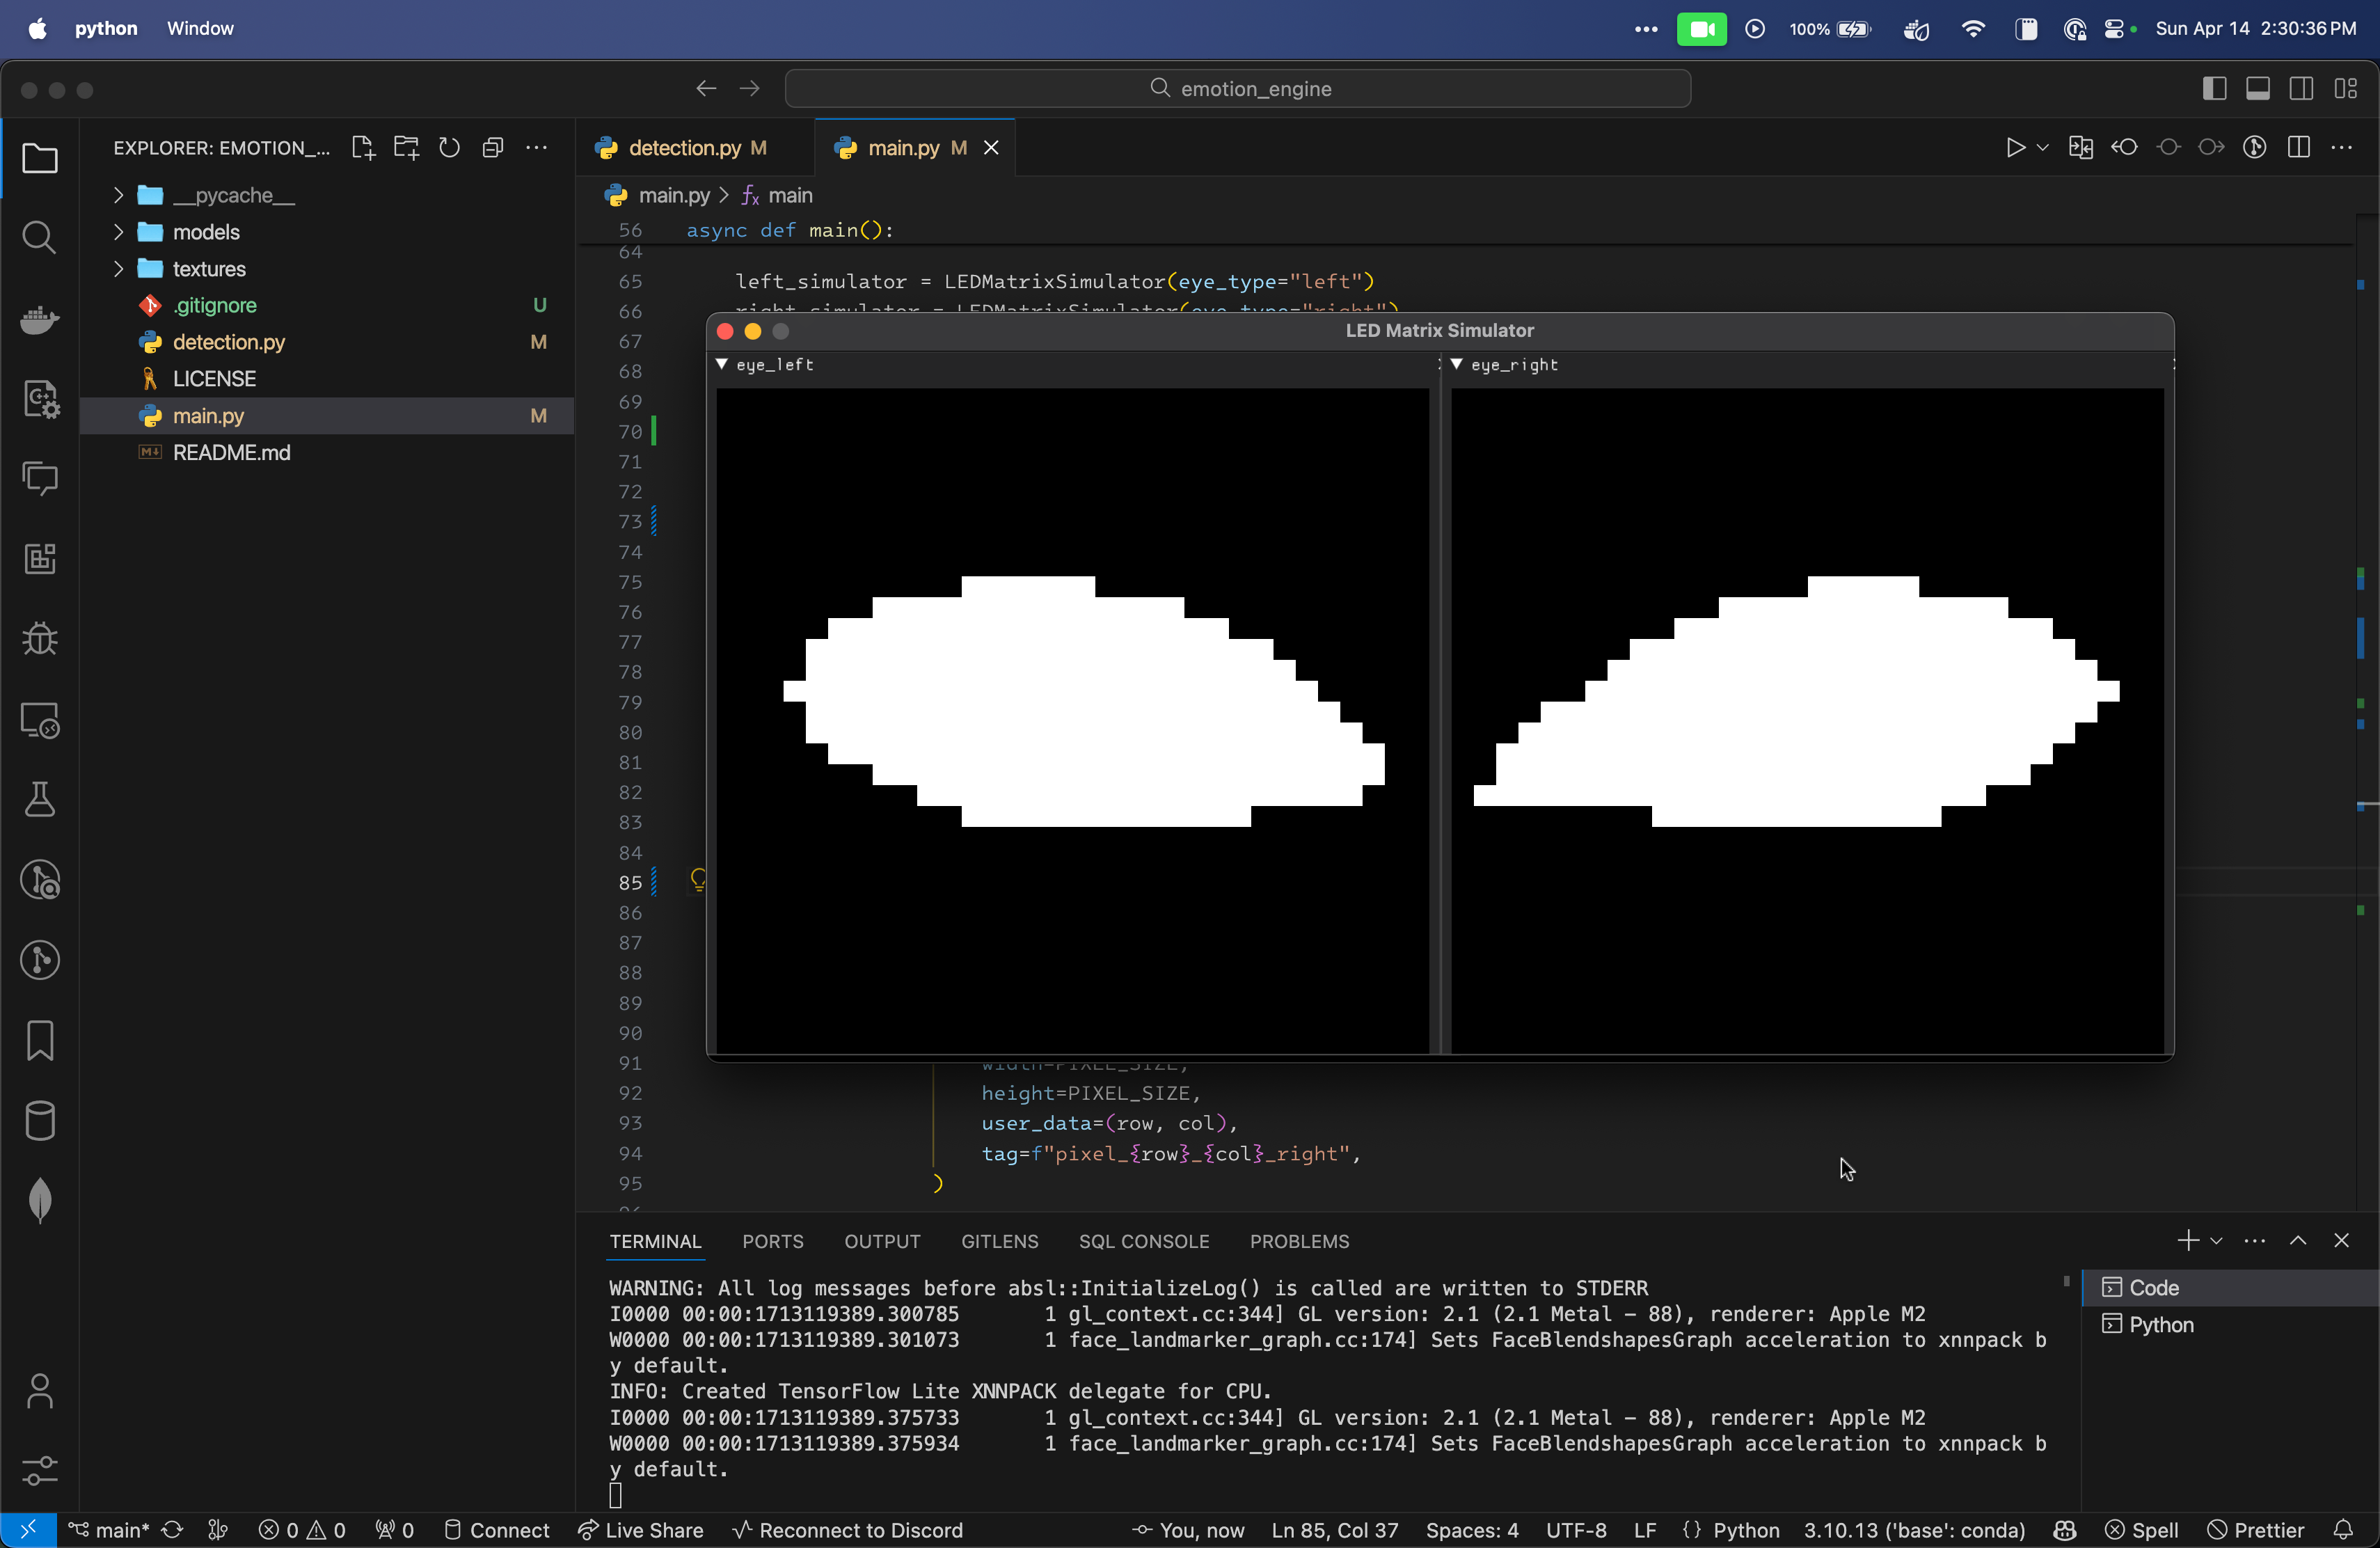Select the main.py file in explorer
2380x1548 pixels.
pyautogui.click(x=208, y=415)
